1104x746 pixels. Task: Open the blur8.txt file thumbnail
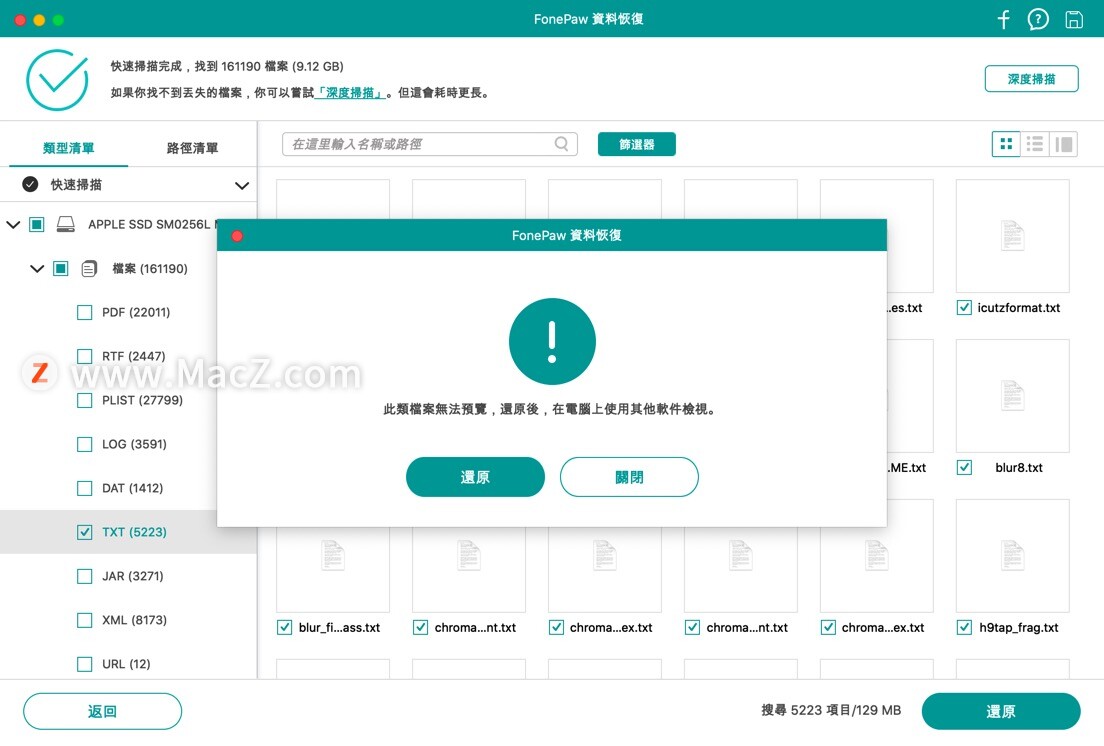1012,396
